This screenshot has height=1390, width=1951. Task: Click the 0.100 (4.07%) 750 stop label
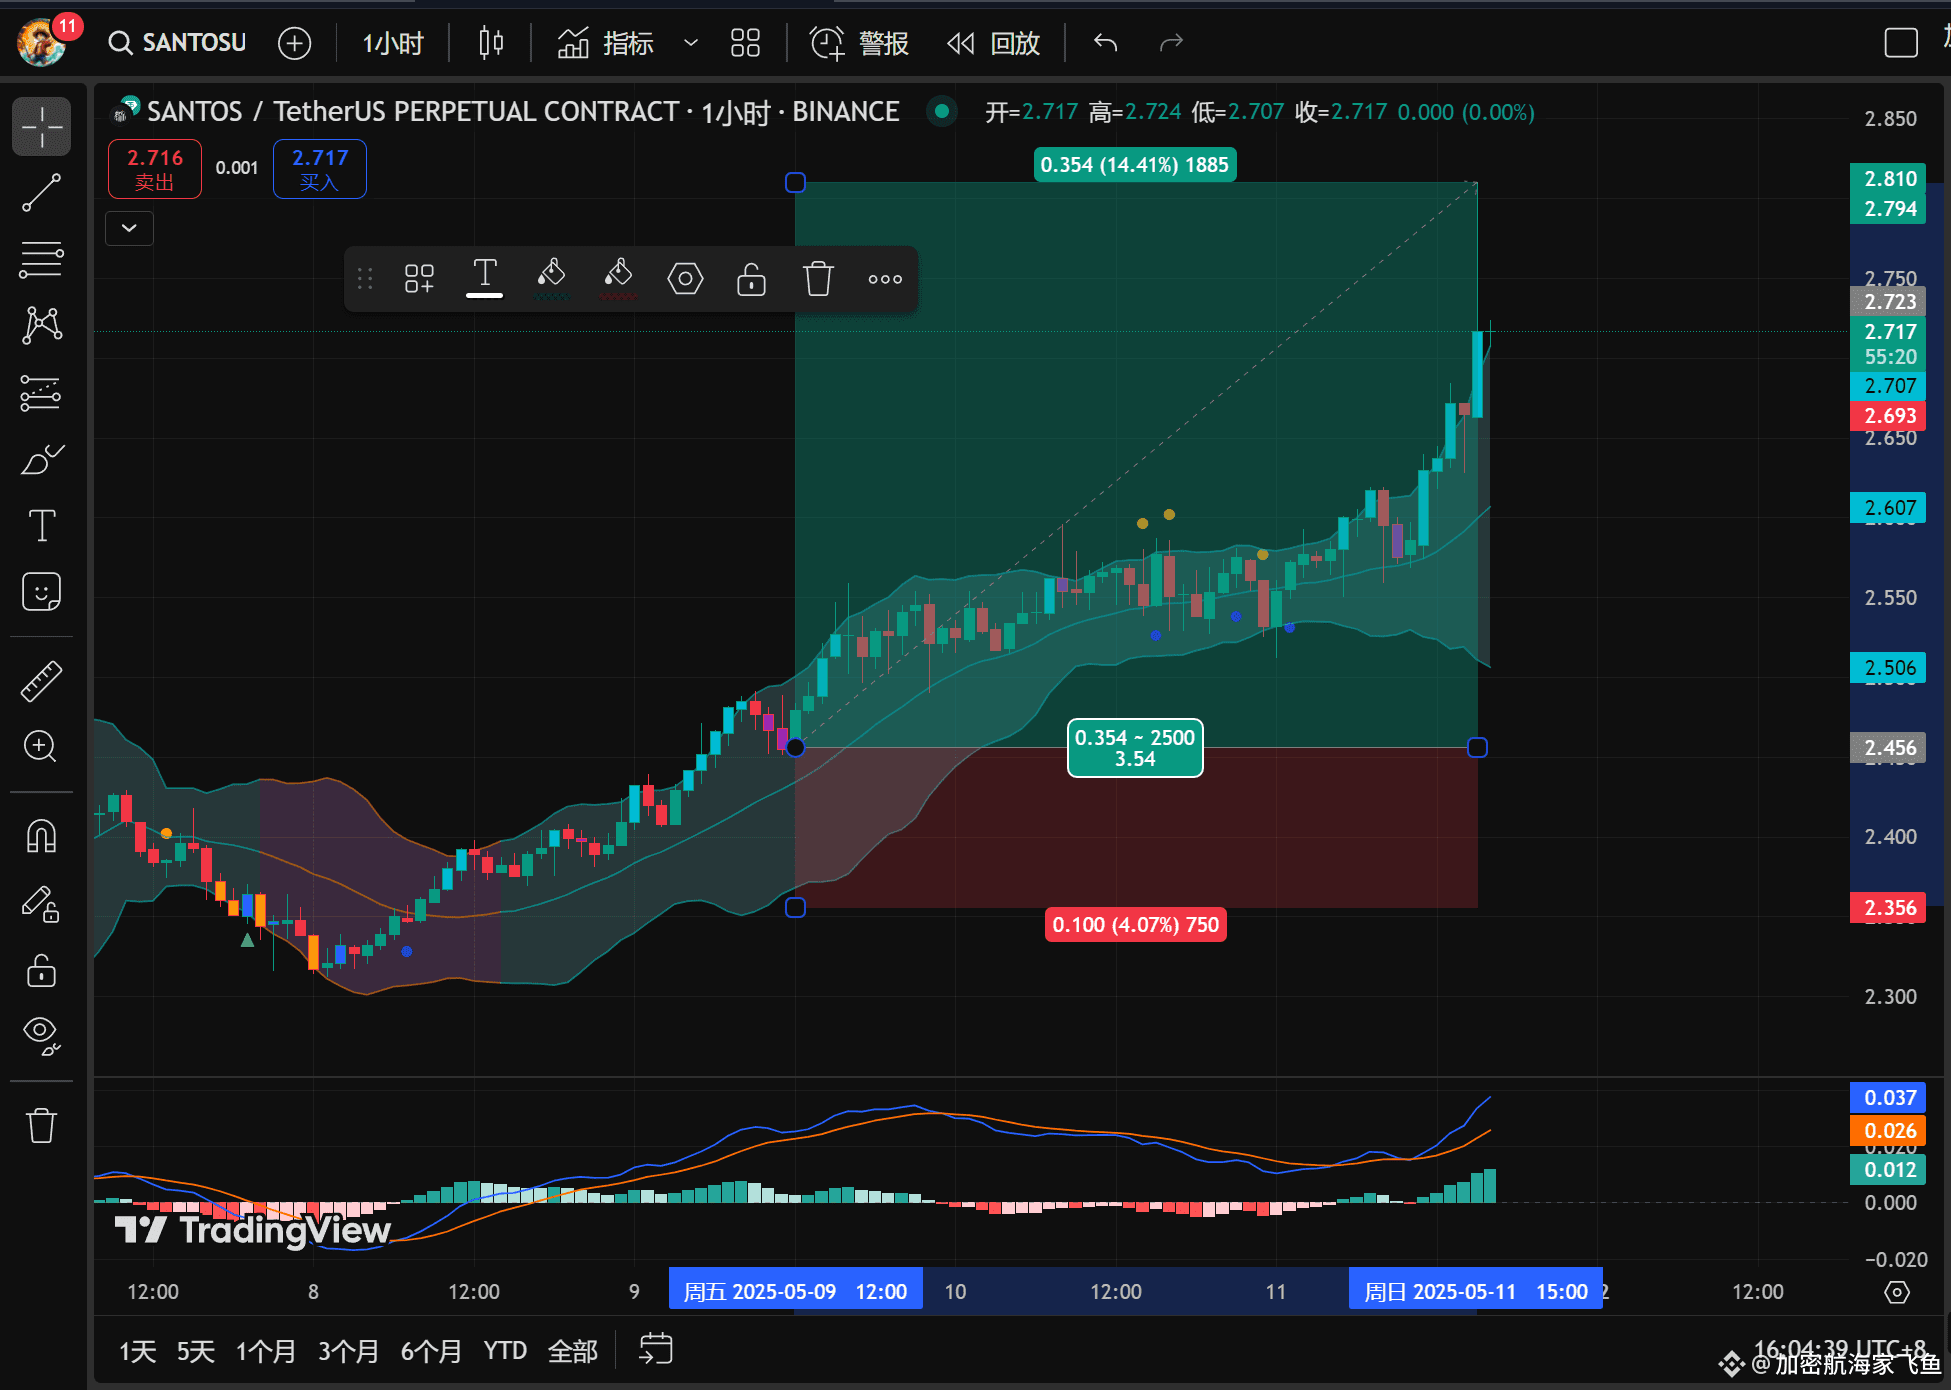click(x=1135, y=925)
